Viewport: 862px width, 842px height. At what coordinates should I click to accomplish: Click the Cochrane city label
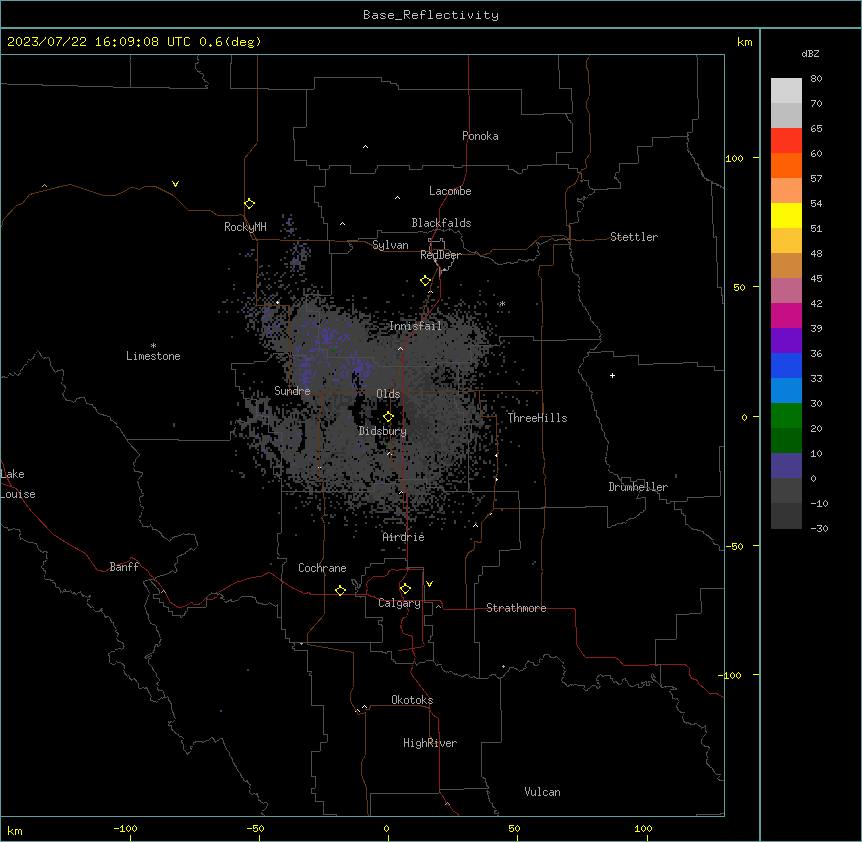tap(322, 568)
